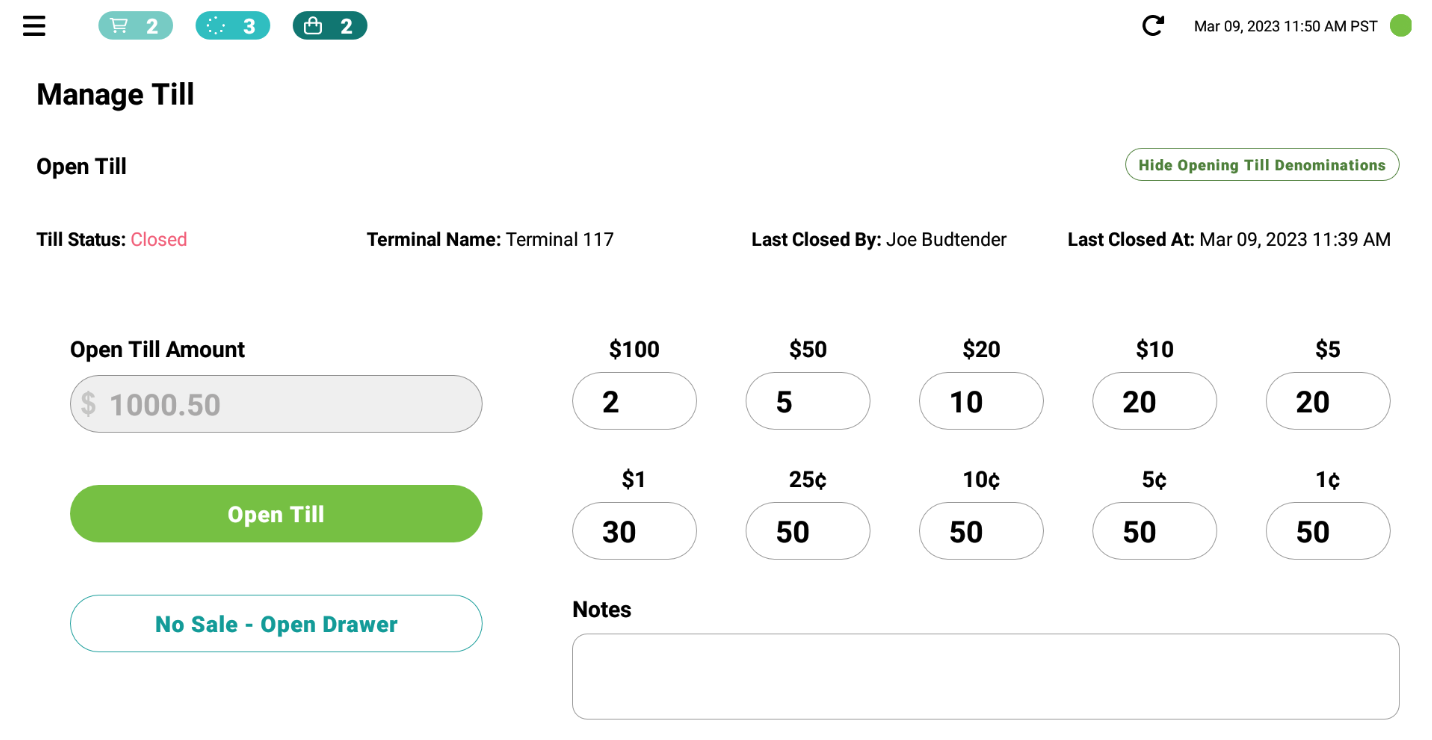Select the Open Till Amount field
Viewport: 1432px width, 740px height.
coord(276,404)
